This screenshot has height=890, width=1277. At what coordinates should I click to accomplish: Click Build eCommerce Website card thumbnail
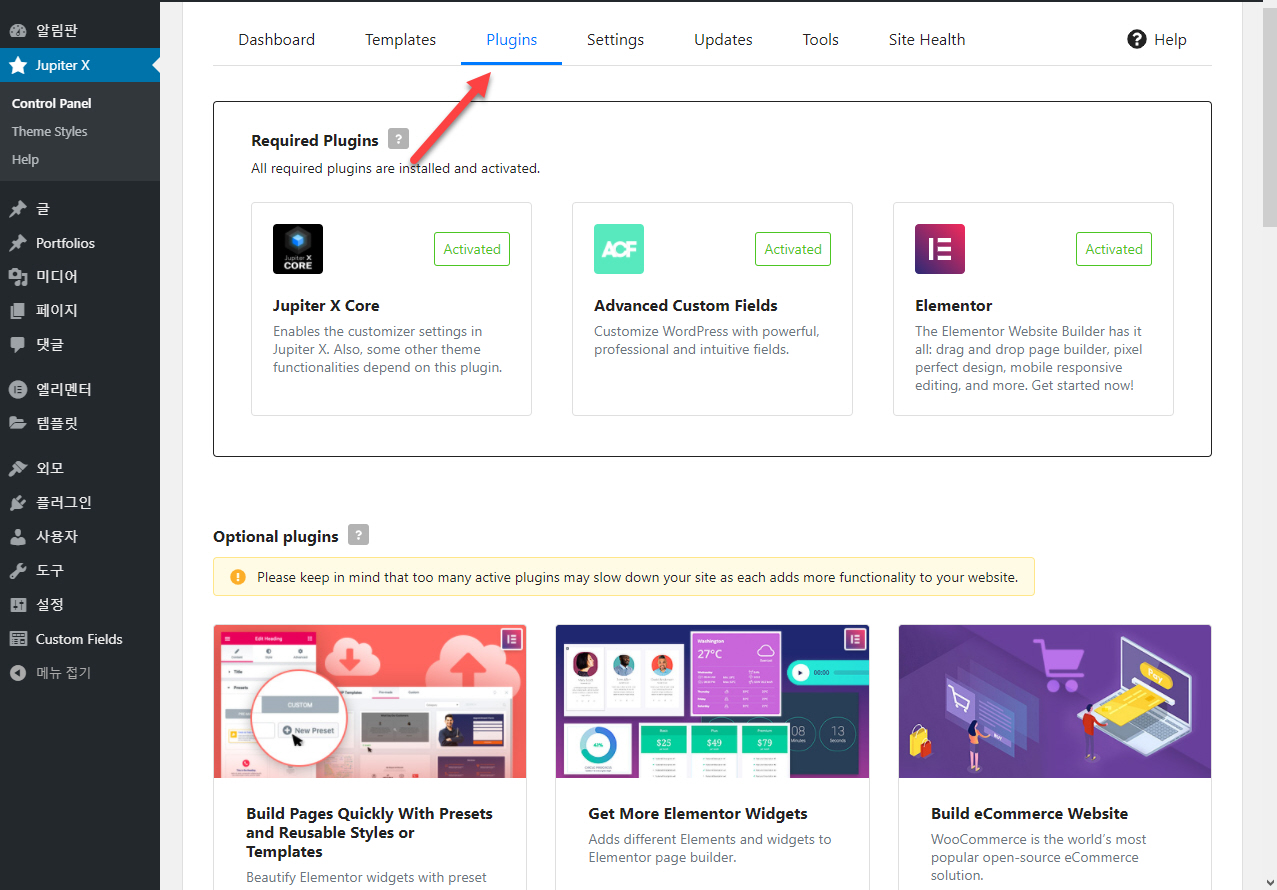tap(1055, 702)
